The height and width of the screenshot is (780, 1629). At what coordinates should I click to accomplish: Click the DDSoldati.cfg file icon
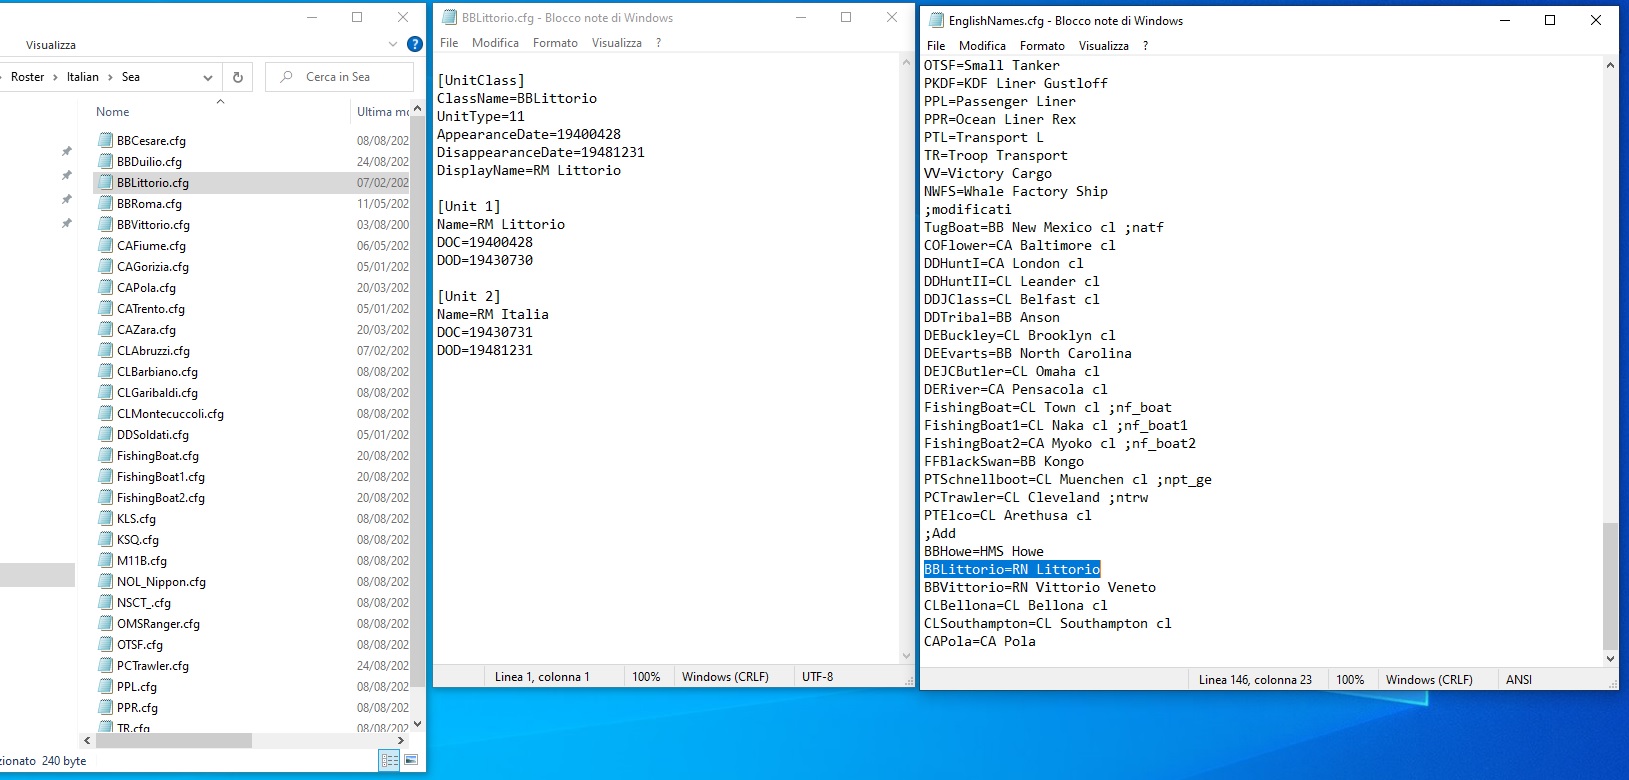coord(105,435)
